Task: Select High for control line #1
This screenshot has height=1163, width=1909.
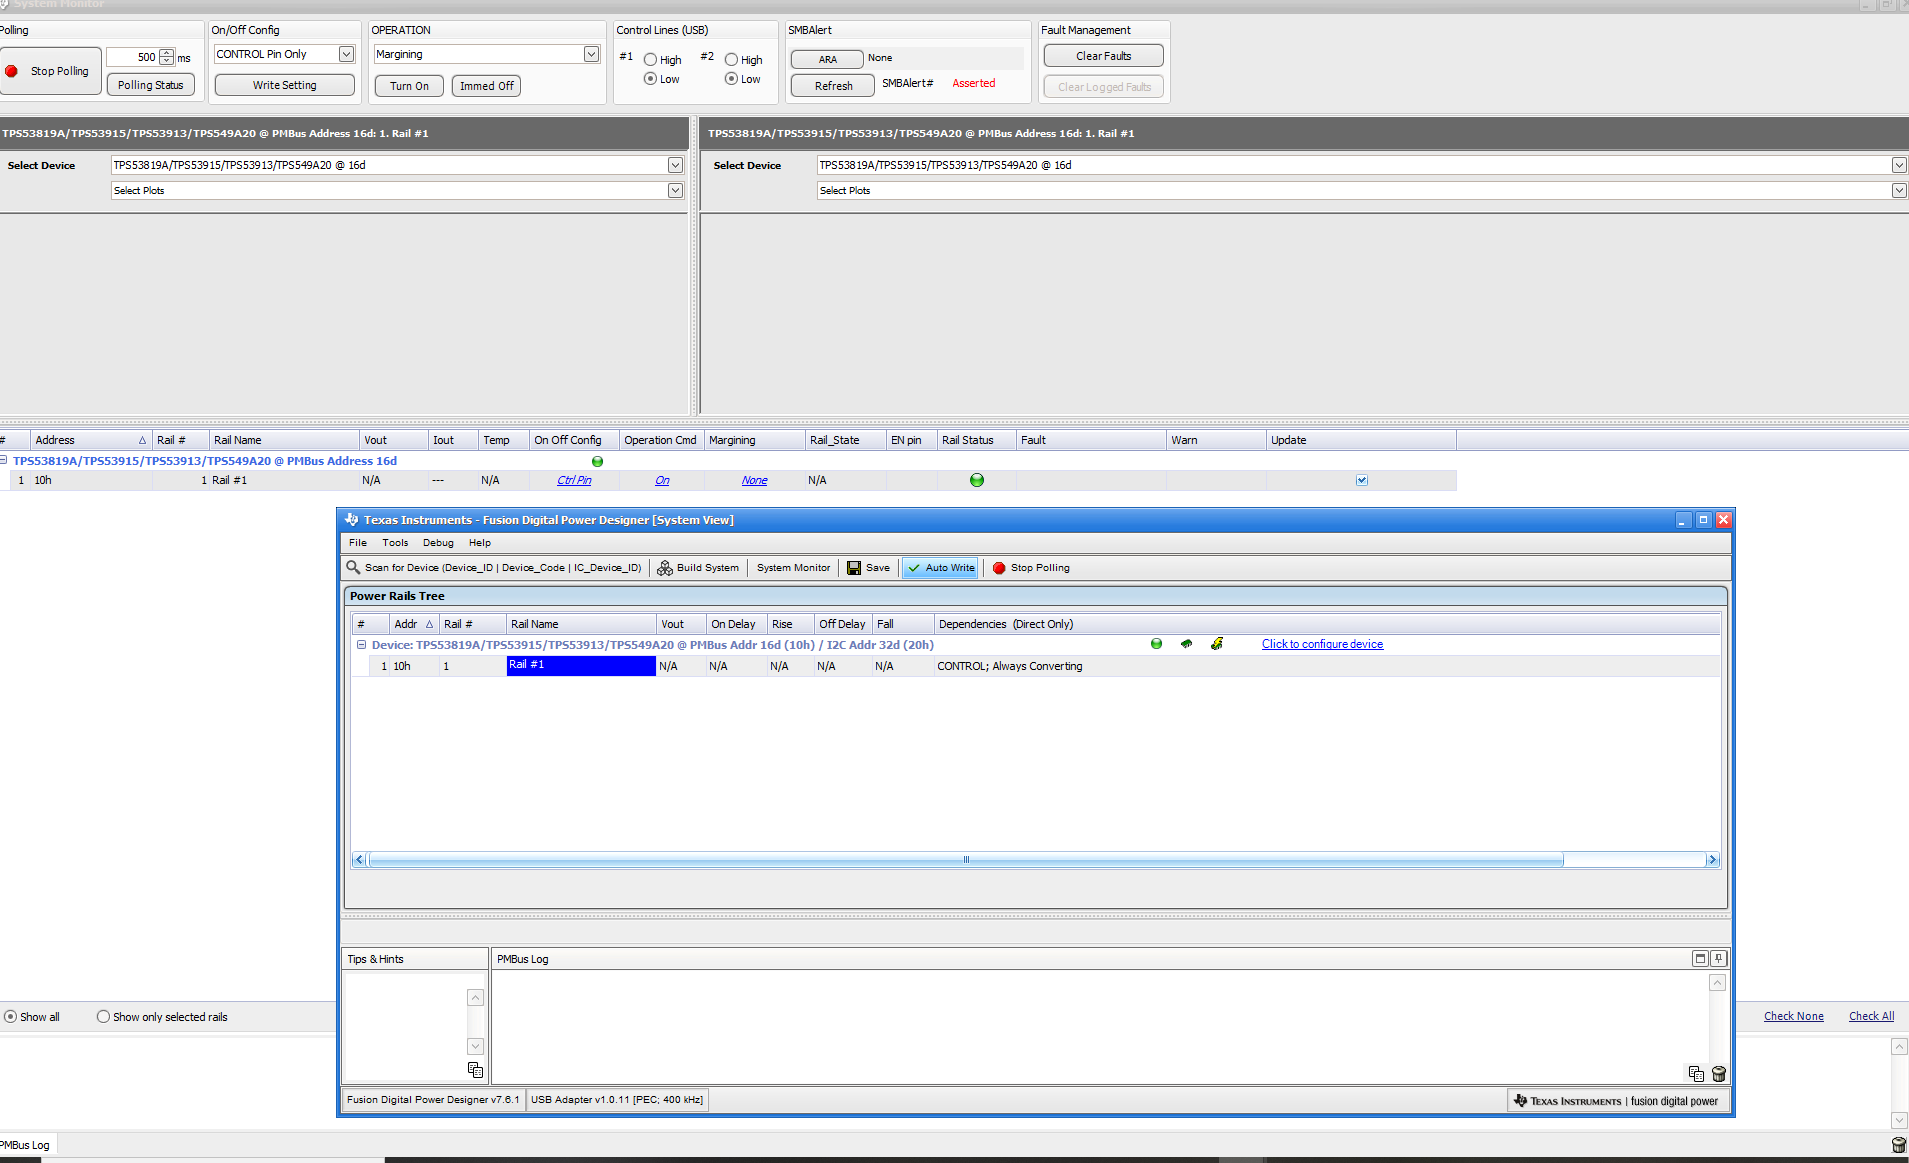Action: pyautogui.click(x=650, y=60)
